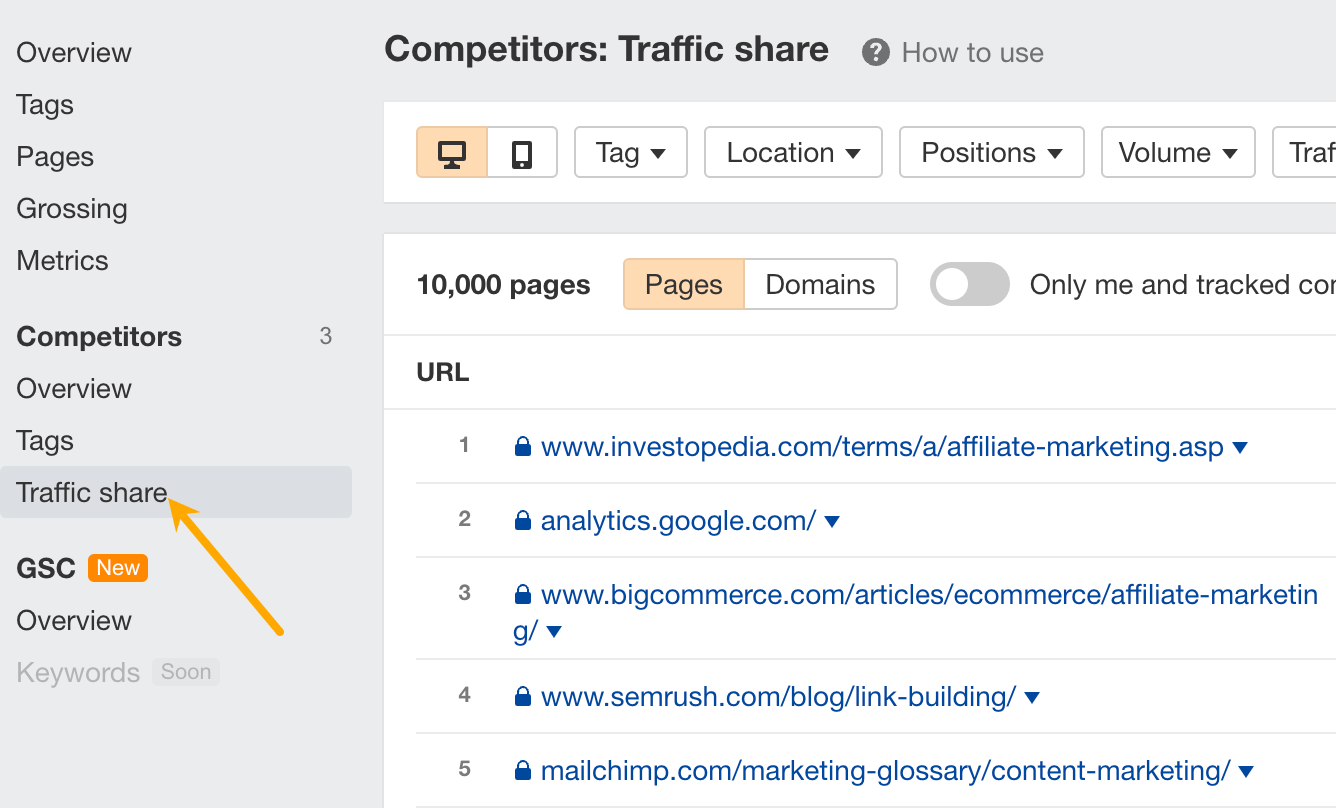The image size is (1336, 808).
Task: Open the mailchimp.com content-marketing glossary link
Action: tap(884, 770)
